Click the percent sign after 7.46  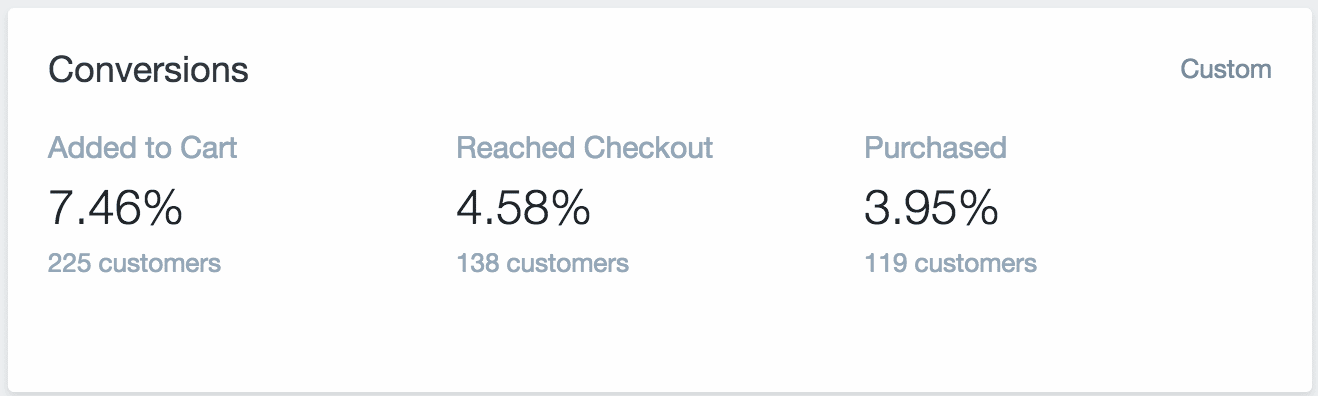(x=165, y=207)
